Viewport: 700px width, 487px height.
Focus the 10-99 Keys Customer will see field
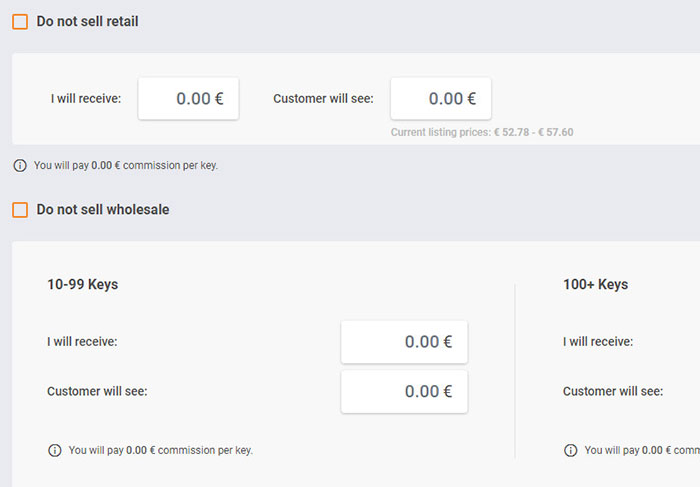pyautogui.click(x=404, y=391)
